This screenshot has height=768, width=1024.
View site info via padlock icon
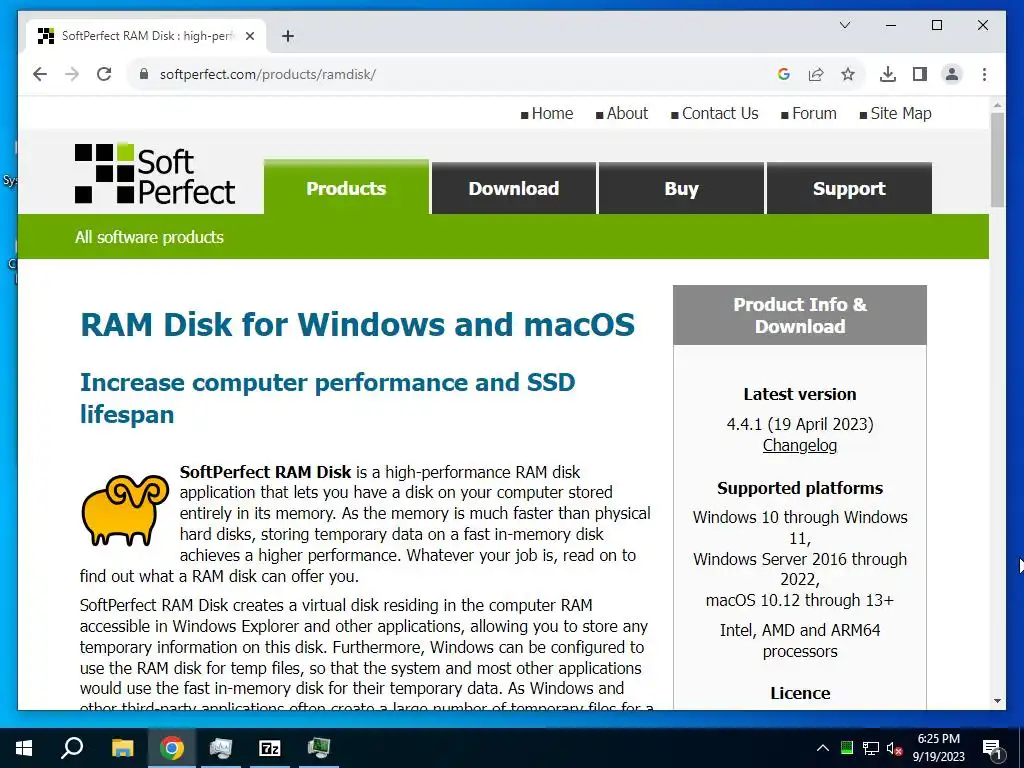(144, 74)
